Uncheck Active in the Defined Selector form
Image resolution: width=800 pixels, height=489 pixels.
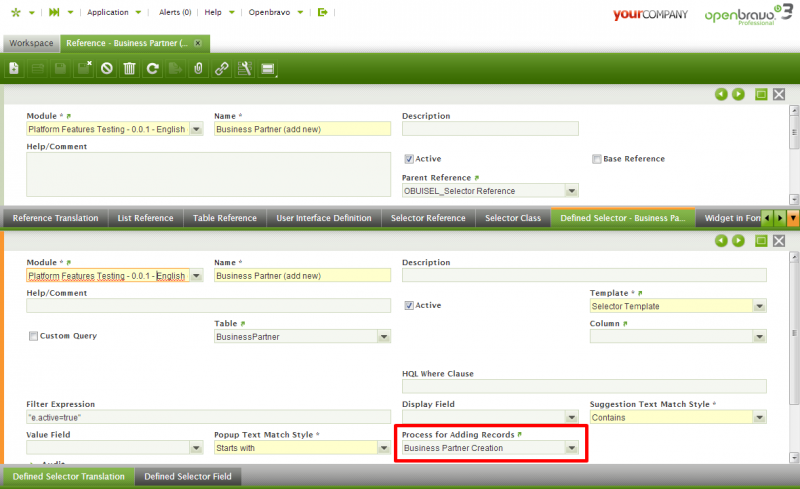tap(409, 305)
